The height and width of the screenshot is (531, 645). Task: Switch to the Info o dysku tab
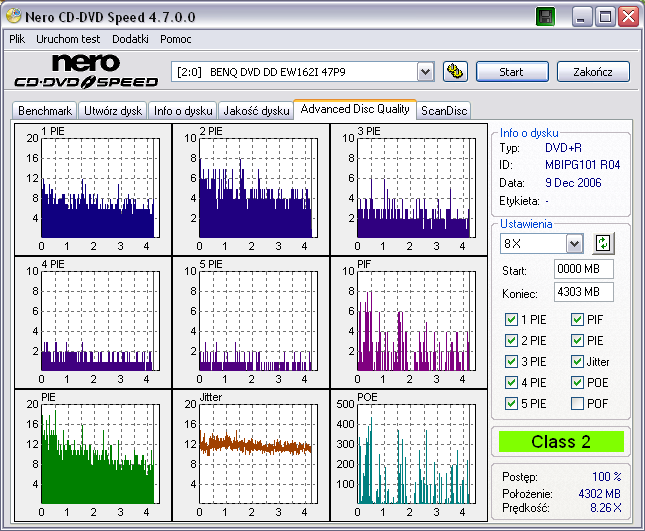[x=183, y=111]
